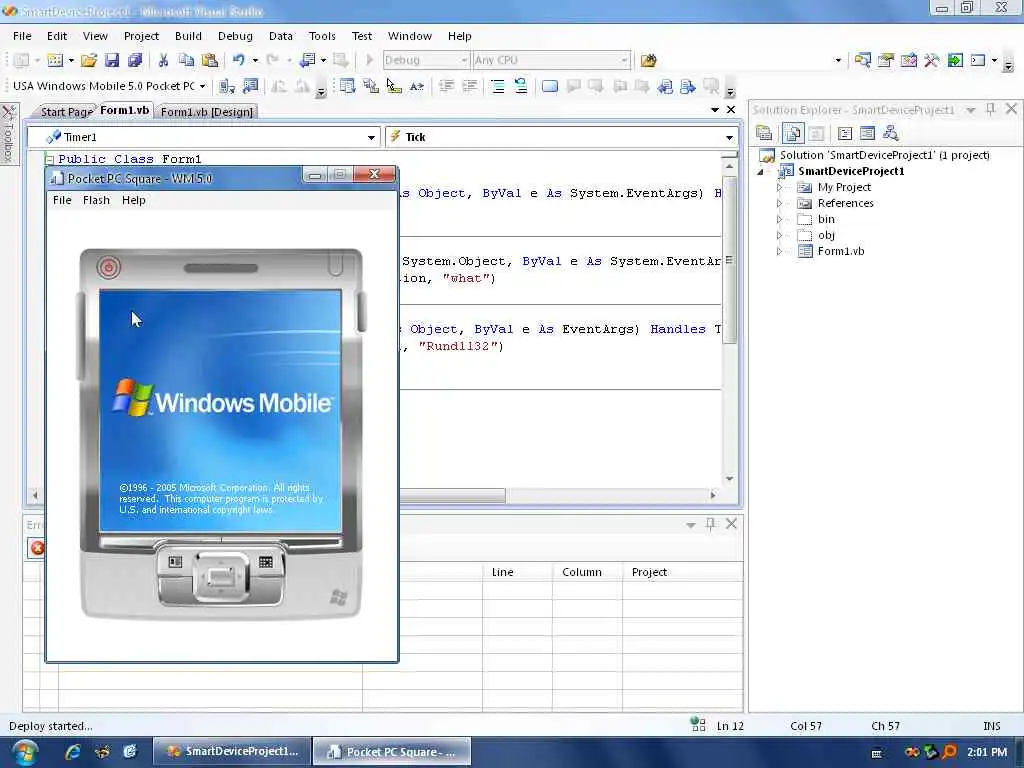The image size is (1024, 768).
Task: Pin the Solution Explorer panel with auto-hide pushpin
Action: pos(991,109)
